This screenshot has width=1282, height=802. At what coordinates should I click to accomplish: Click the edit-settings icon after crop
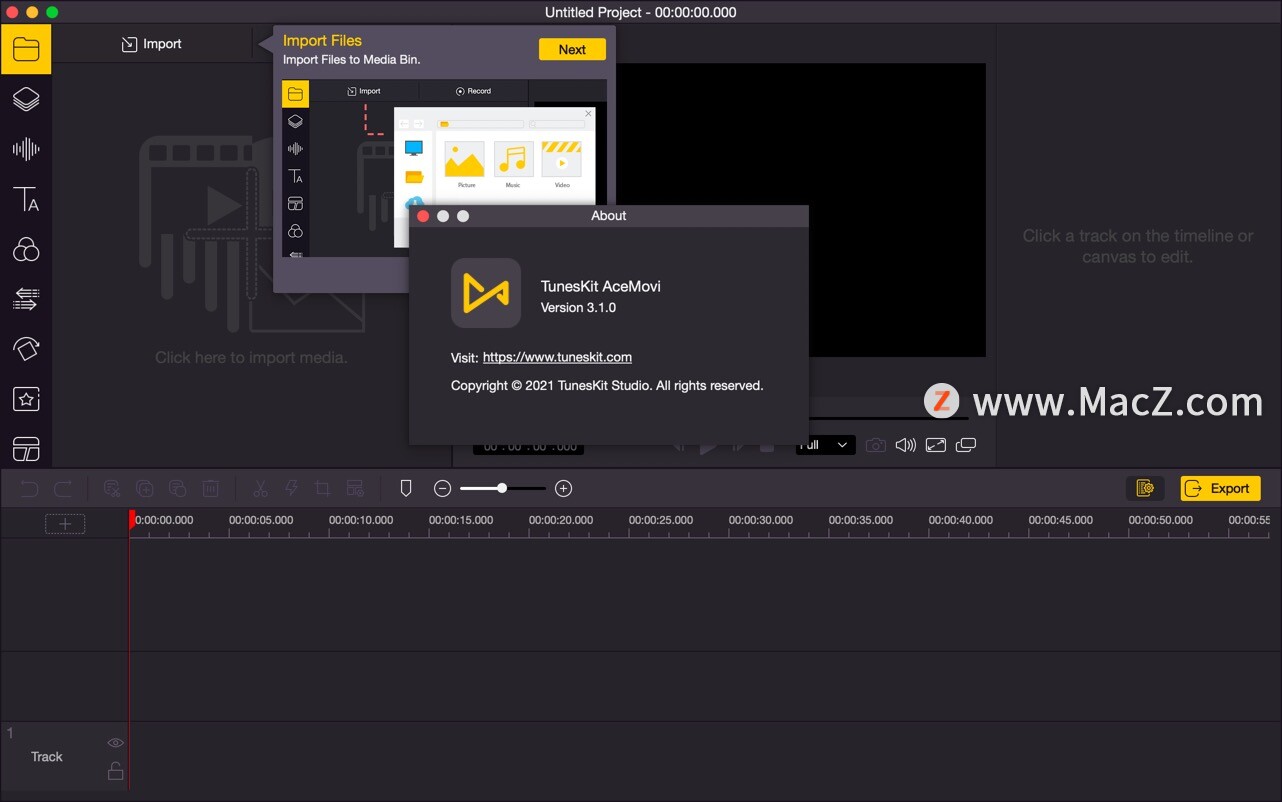(x=354, y=489)
